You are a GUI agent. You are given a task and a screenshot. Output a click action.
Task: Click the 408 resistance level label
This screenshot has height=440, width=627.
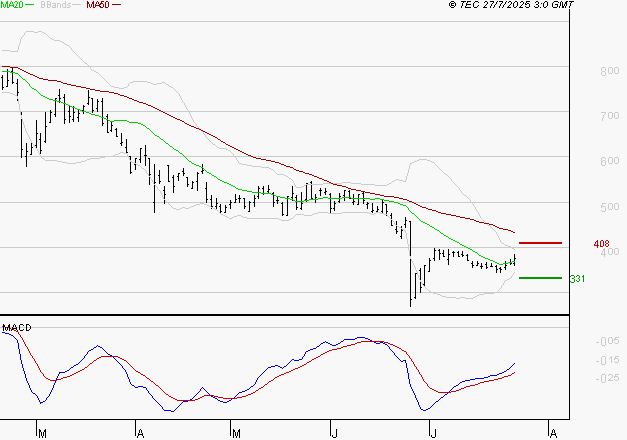point(601,244)
